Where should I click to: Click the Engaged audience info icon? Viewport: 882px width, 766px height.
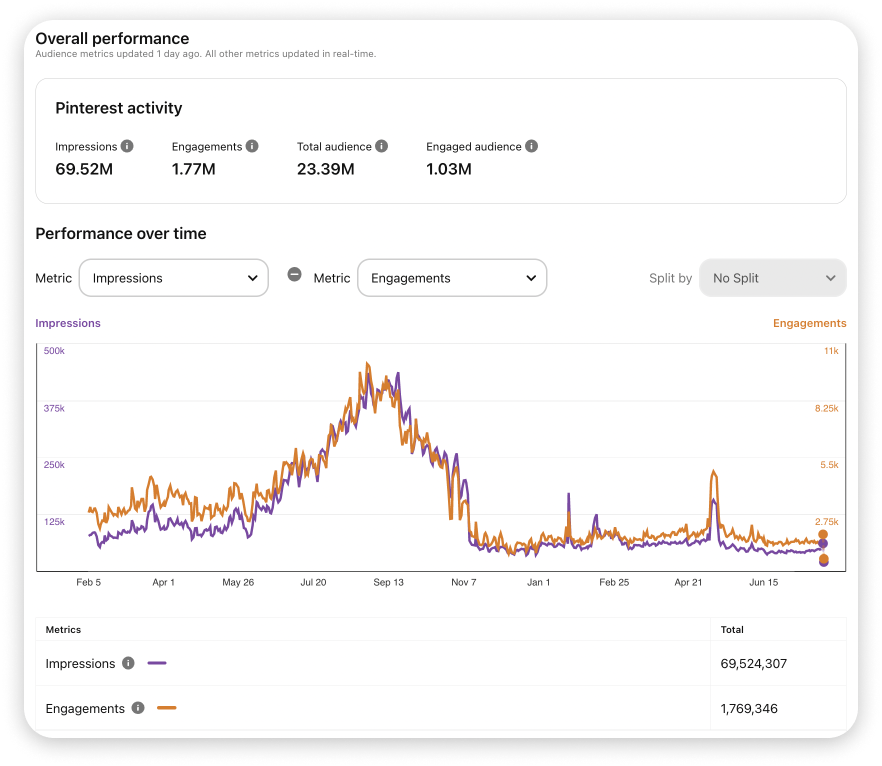(532, 146)
